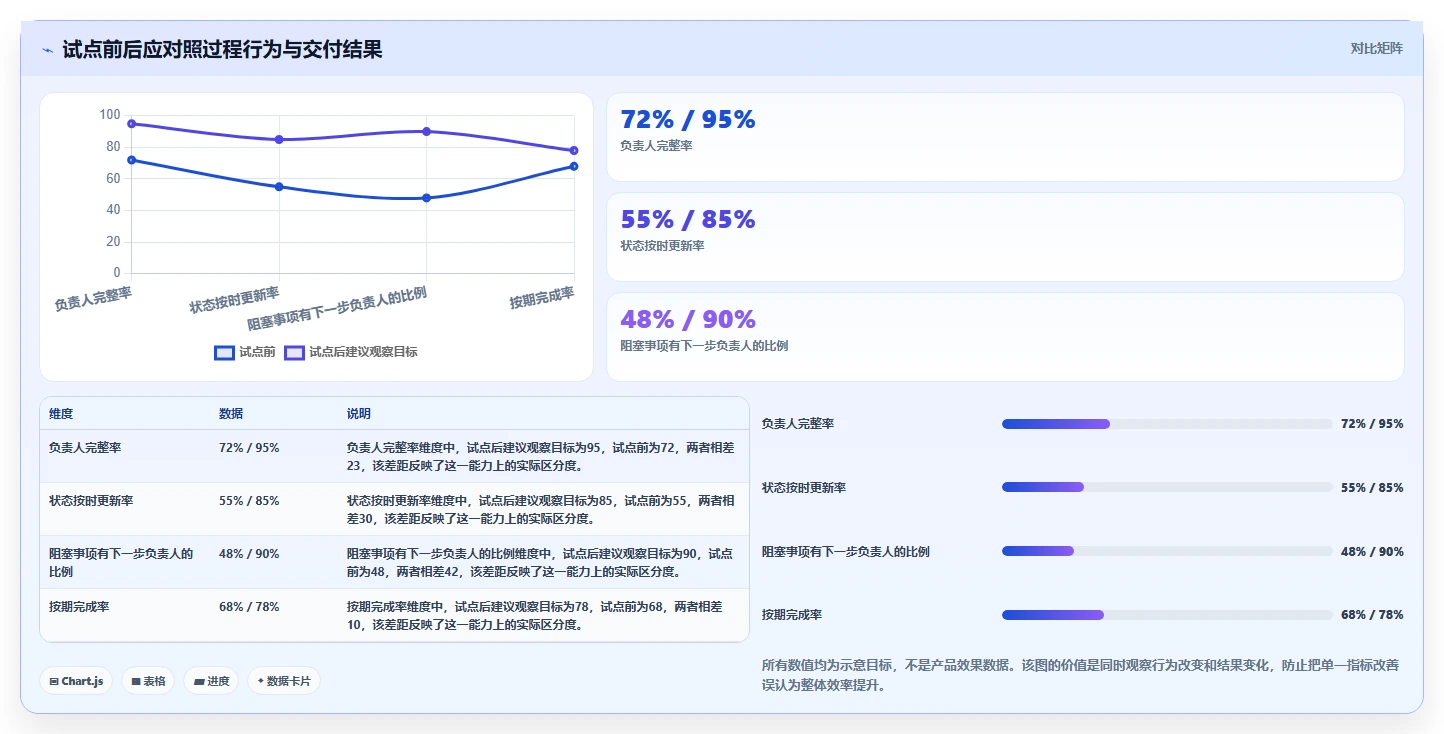Open the 72% / 95% data card
Image resolution: width=1444 pixels, height=734 pixels.
[1005, 137]
